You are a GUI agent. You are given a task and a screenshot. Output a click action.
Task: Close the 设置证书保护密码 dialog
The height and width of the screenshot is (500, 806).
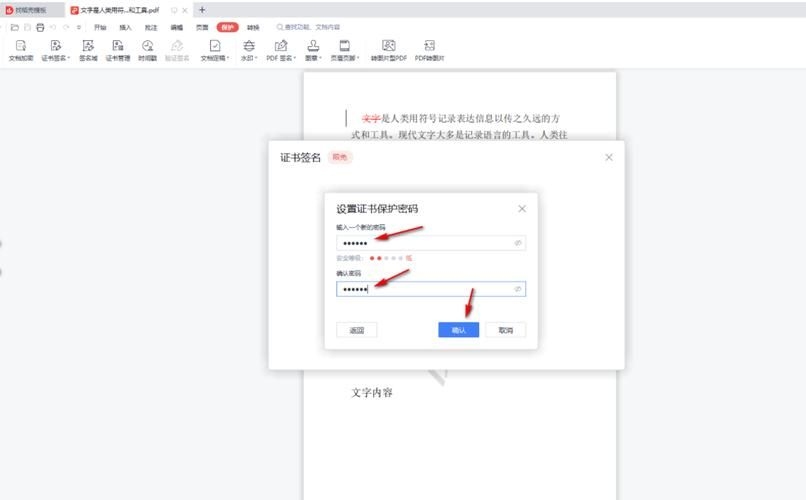tap(522, 209)
